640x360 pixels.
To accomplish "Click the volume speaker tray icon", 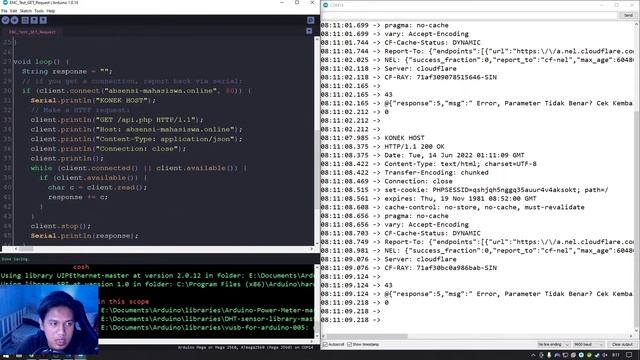I will (604, 355).
